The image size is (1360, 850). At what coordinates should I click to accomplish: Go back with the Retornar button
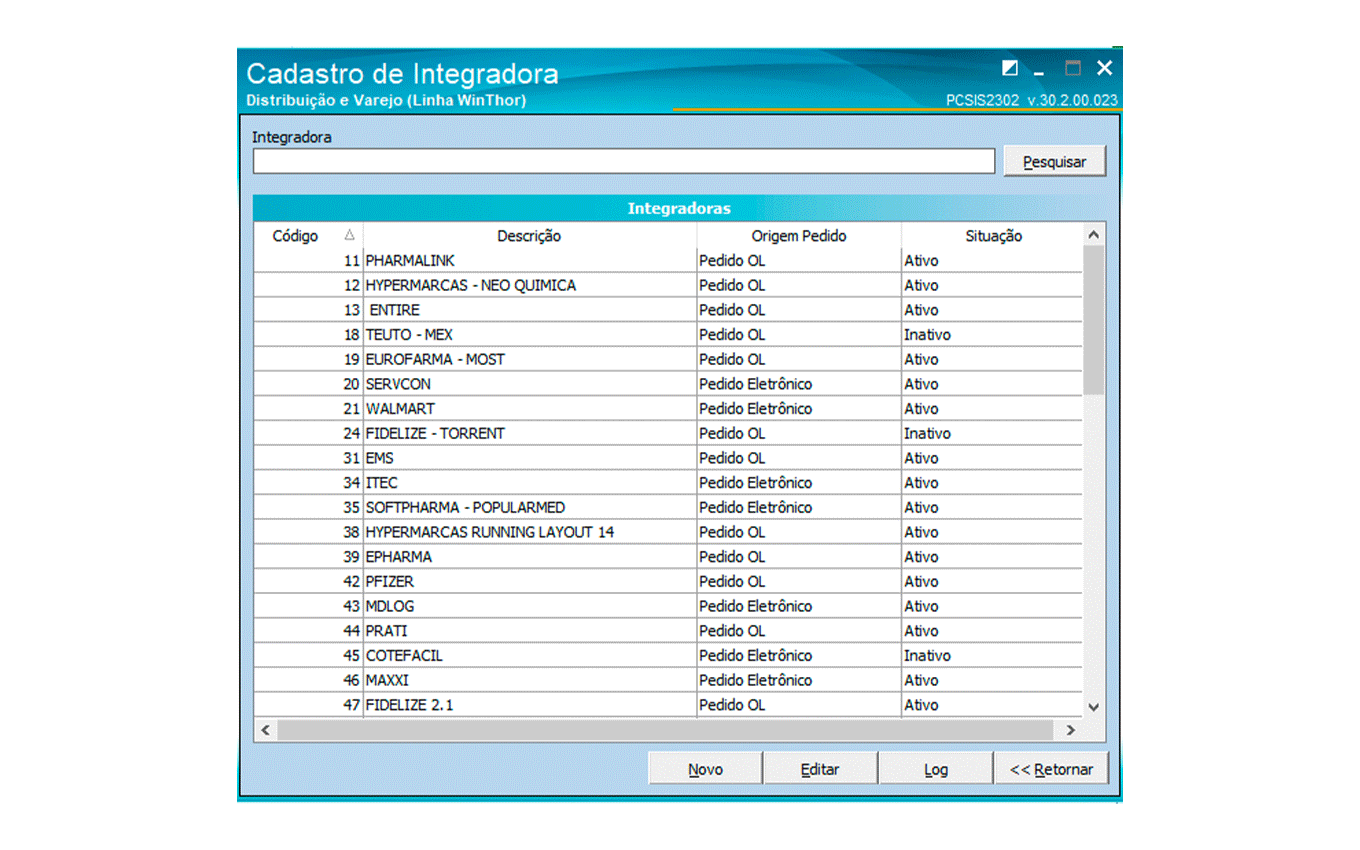pyautogui.click(x=1051, y=769)
